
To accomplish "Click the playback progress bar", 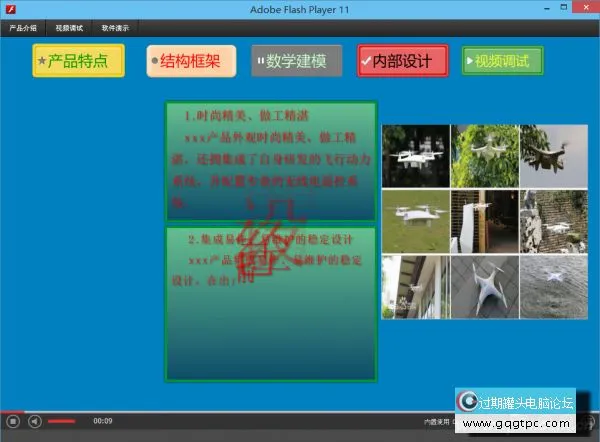I will [x=300, y=412].
